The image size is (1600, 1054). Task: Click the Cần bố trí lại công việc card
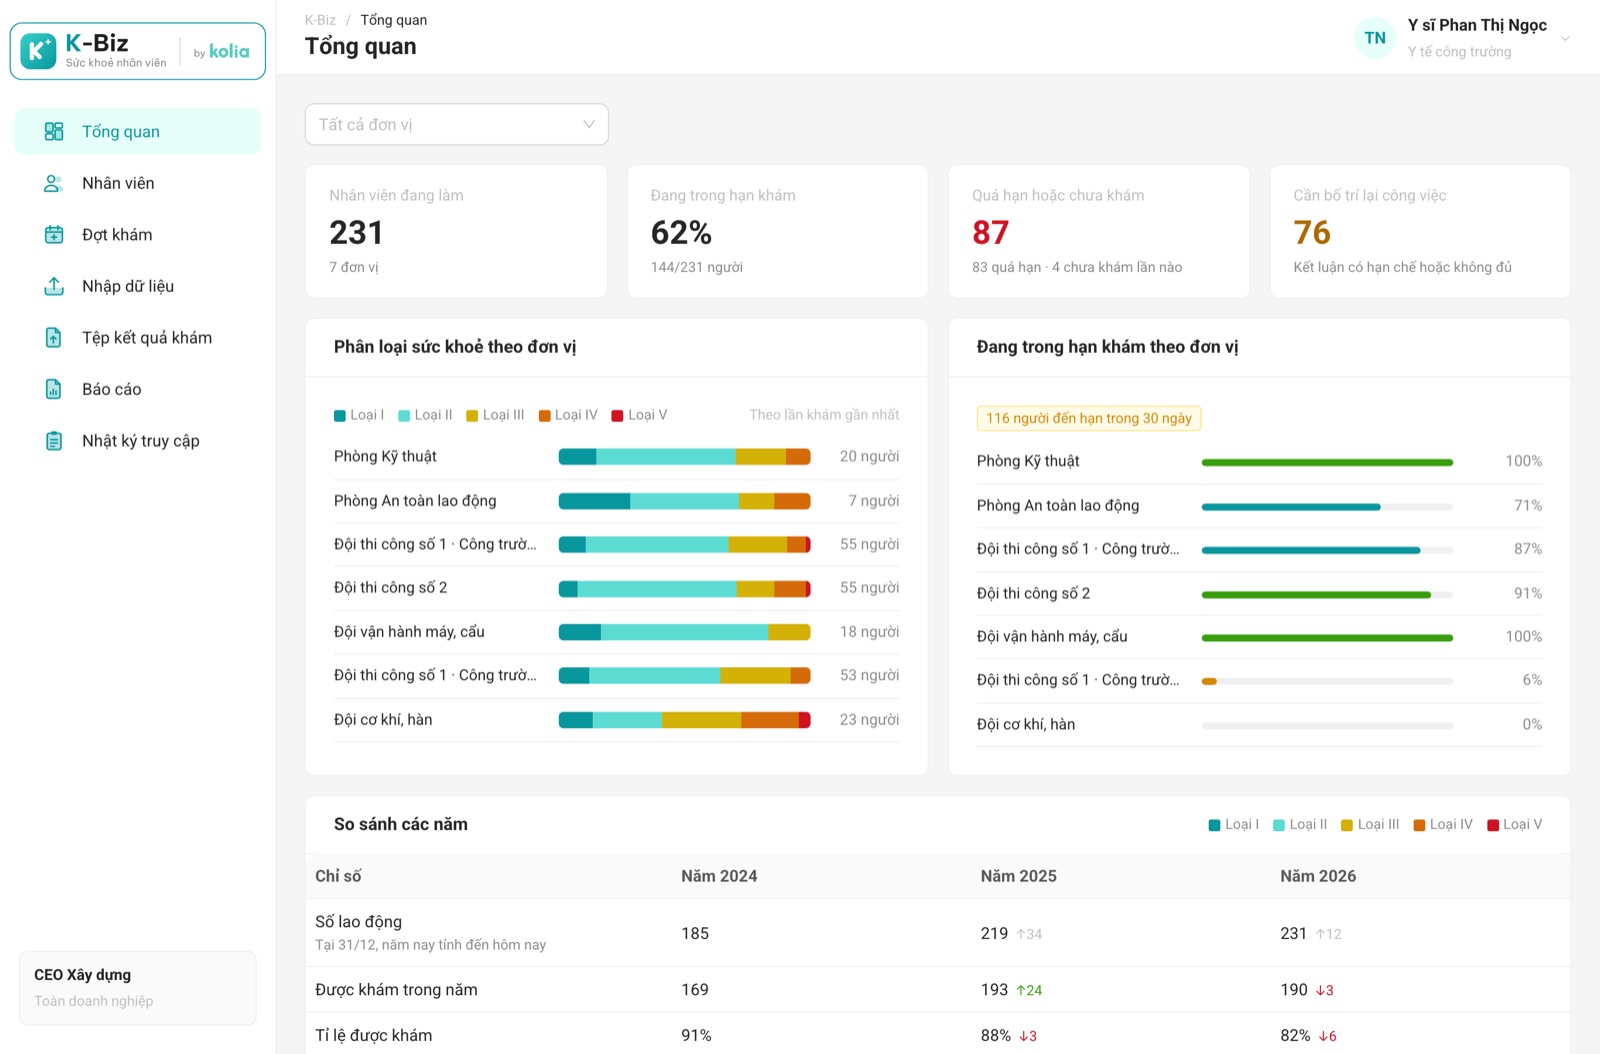point(1420,232)
